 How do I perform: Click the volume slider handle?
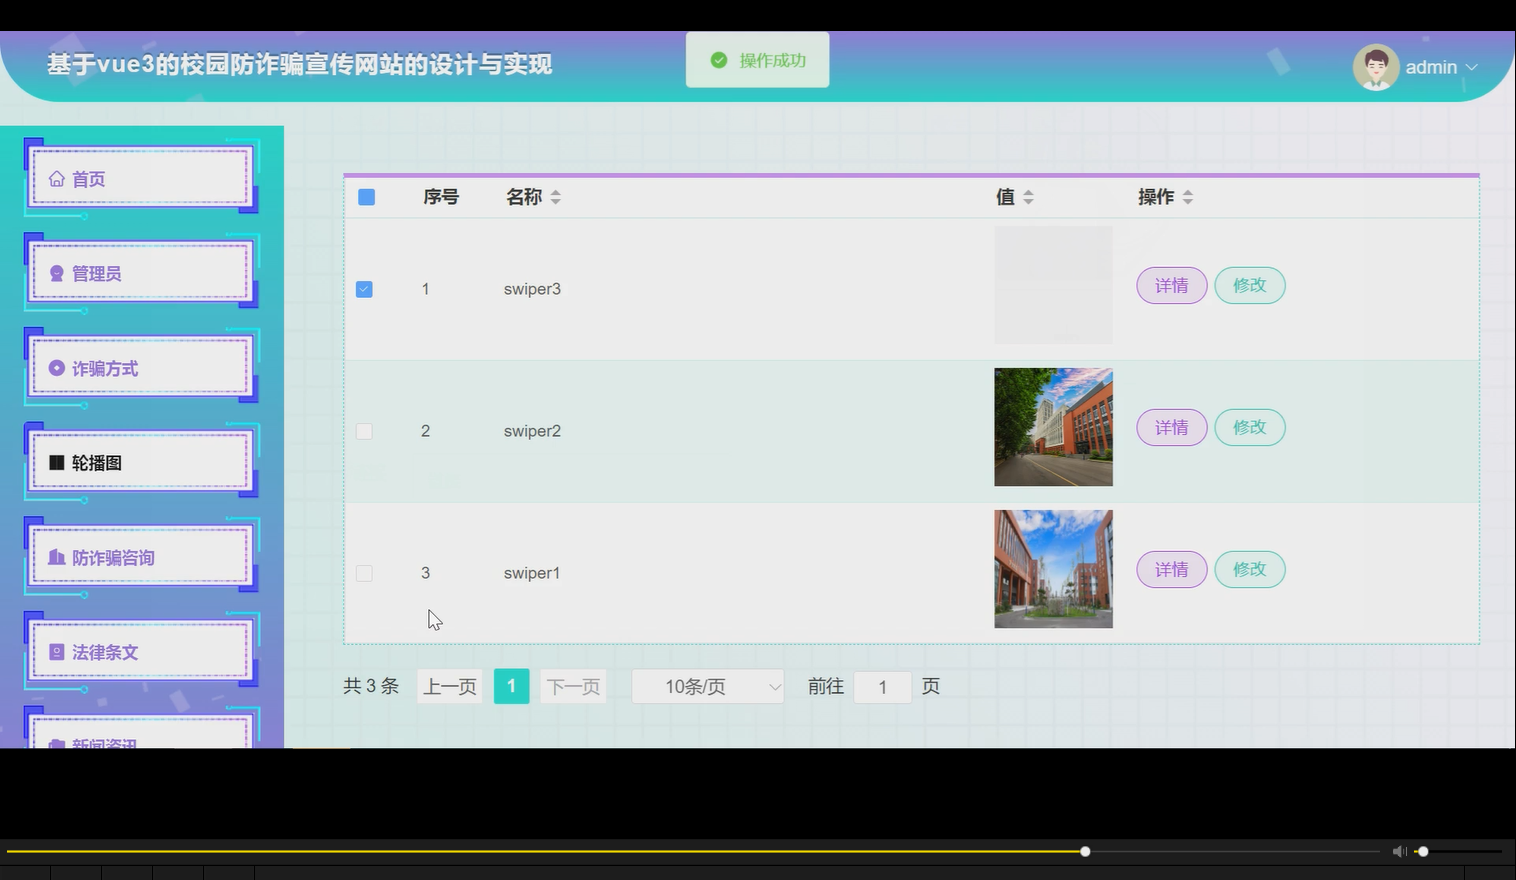[x=1423, y=851]
